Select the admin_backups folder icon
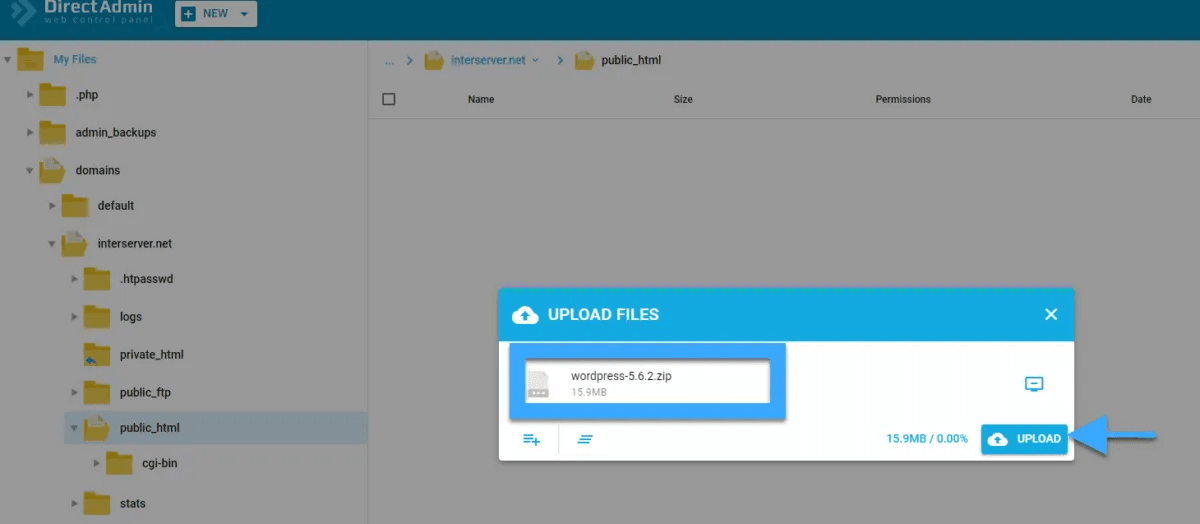The image size is (1200, 524). coord(53,131)
